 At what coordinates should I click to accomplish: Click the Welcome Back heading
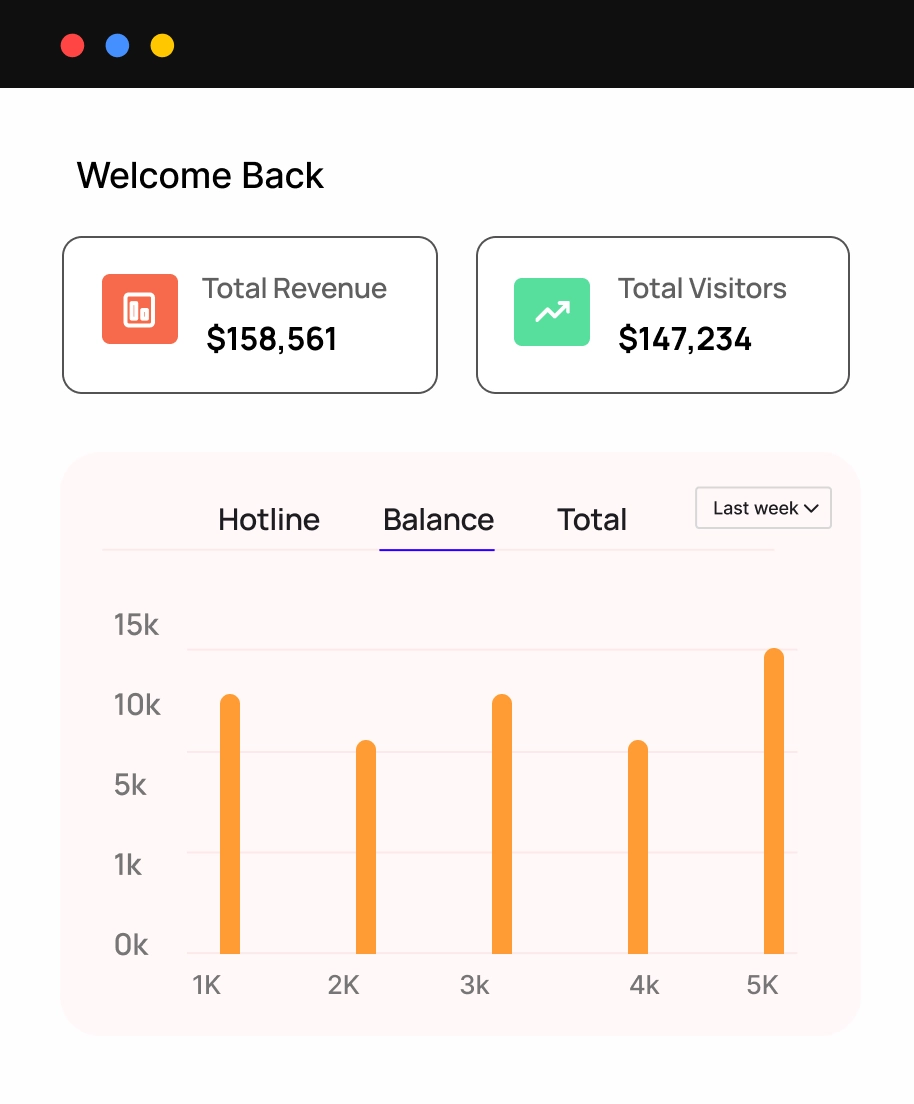pyautogui.click(x=200, y=175)
